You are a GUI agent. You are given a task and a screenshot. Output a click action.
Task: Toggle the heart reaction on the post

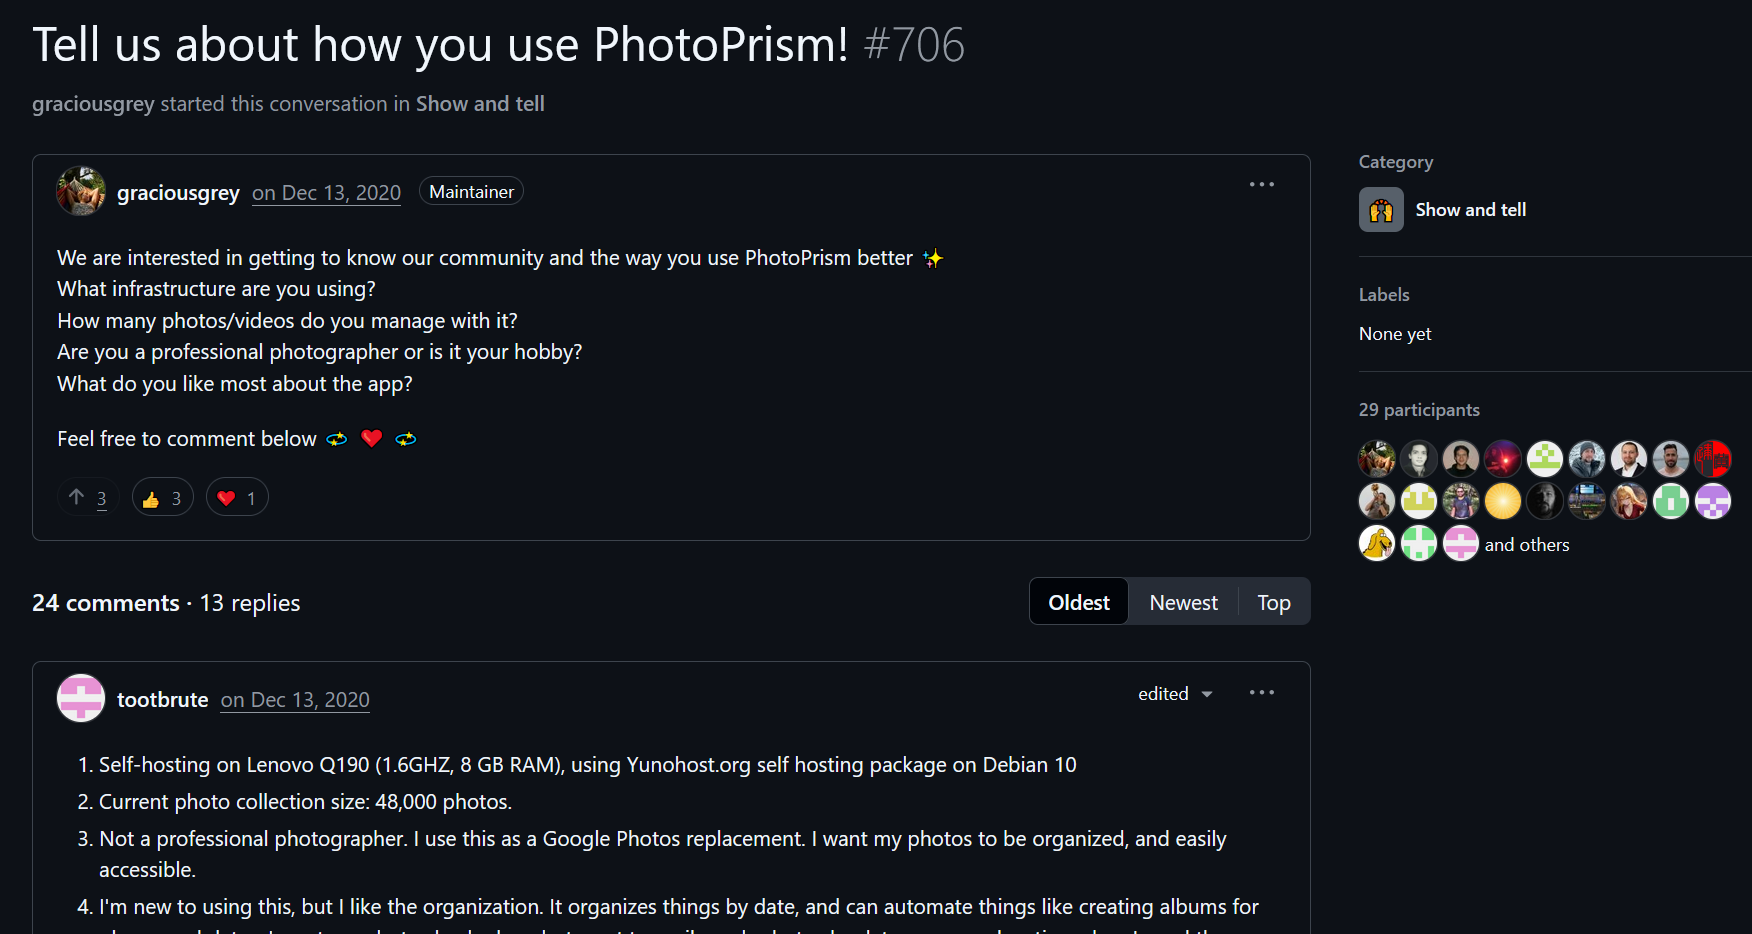[x=237, y=497]
